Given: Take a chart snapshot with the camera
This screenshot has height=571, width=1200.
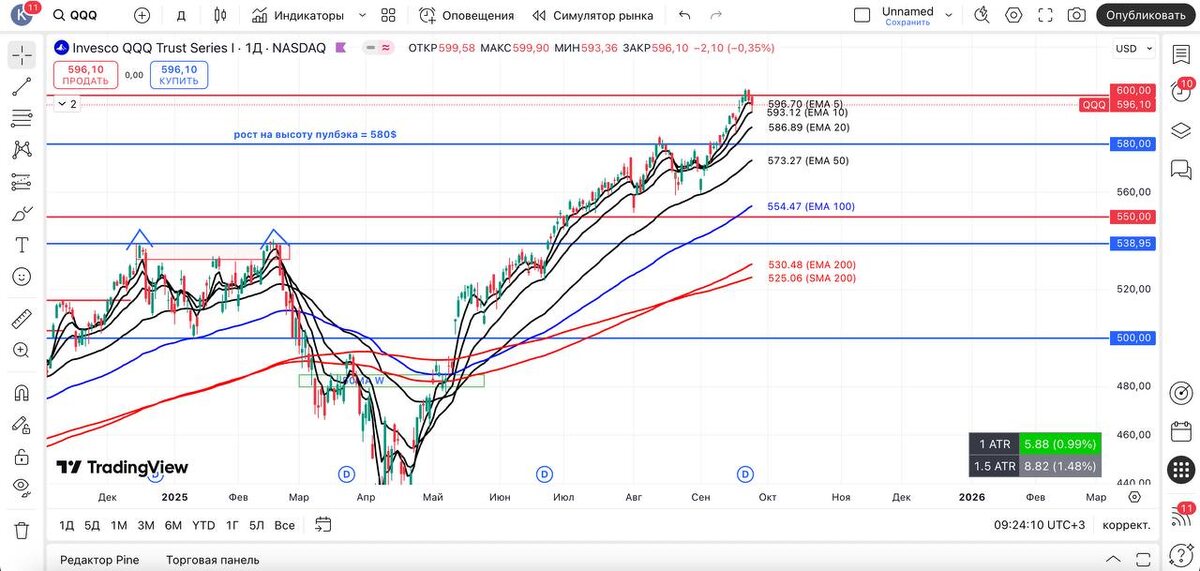Looking at the screenshot, I should (1076, 15).
